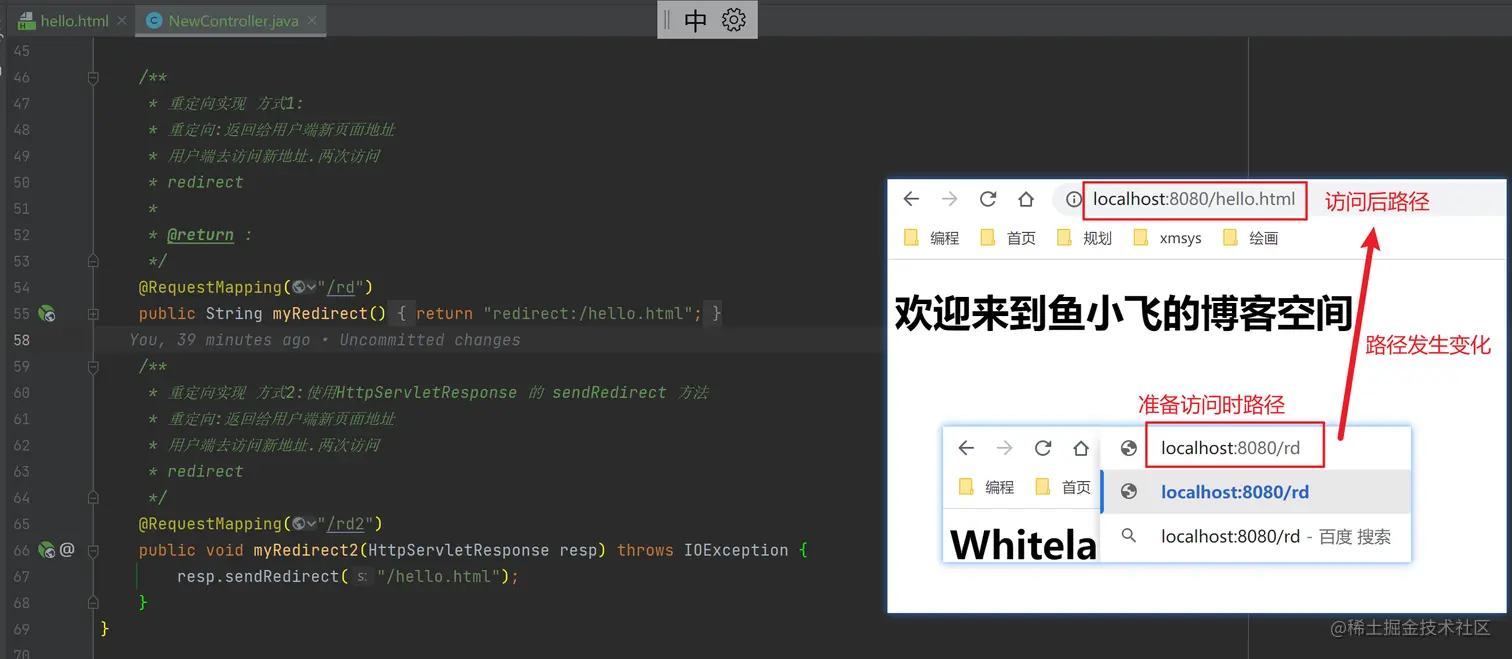Open the 编程 bookmark in the small browser
The image size is (1512, 659).
point(986,487)
